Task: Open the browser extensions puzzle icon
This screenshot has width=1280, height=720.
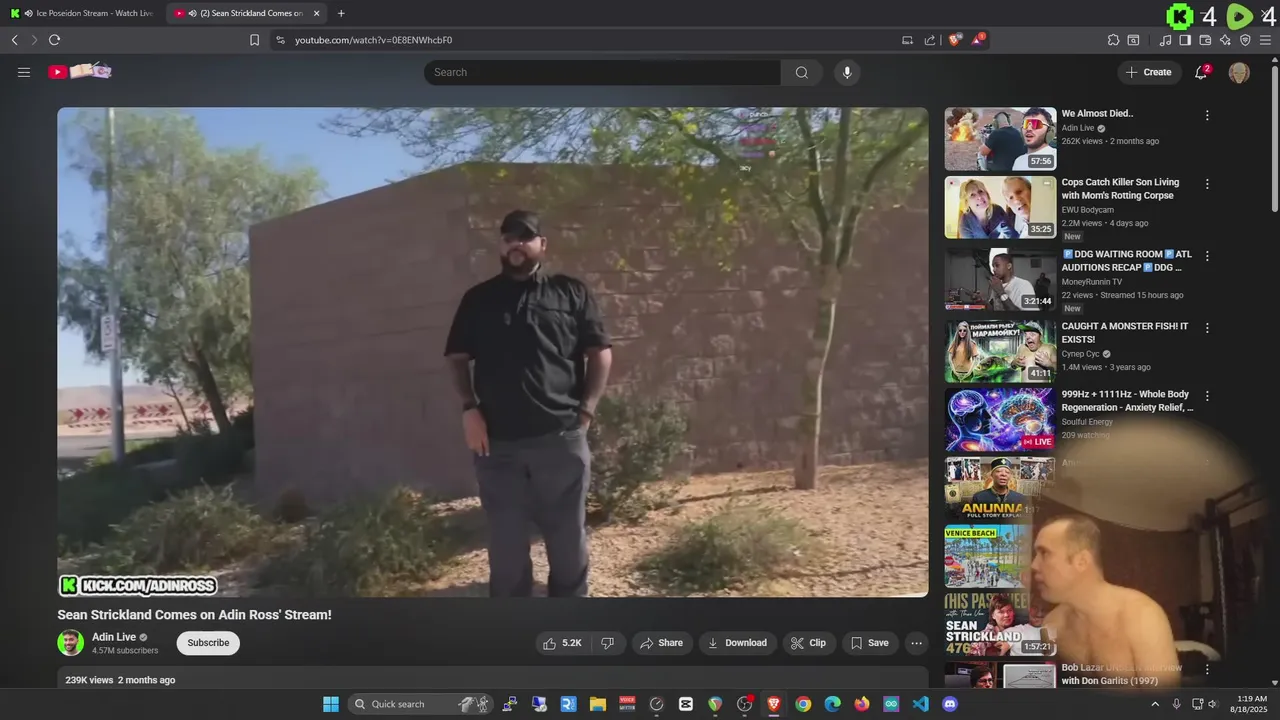Action: click(1113, 40)
